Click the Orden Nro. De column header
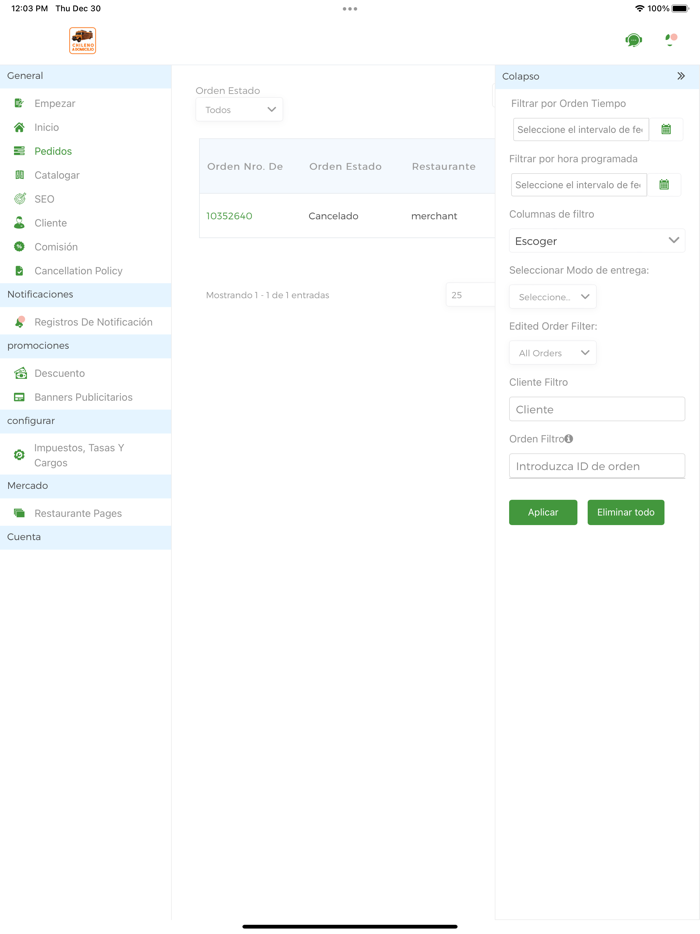This screenshot has height=934, width=700. click(x=245, y=166)
